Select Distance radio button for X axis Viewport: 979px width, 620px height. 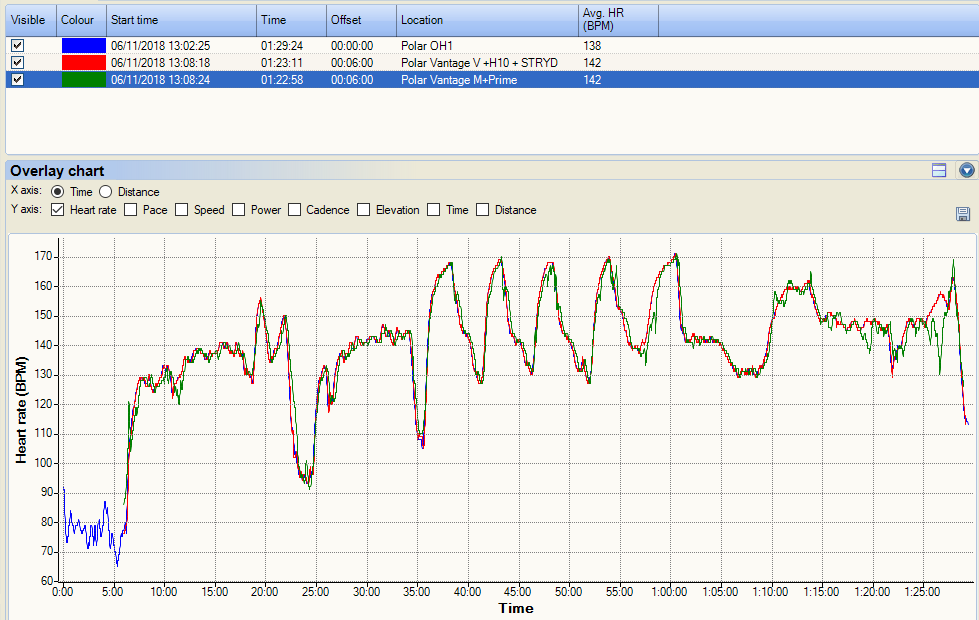[x=106, y=192]
